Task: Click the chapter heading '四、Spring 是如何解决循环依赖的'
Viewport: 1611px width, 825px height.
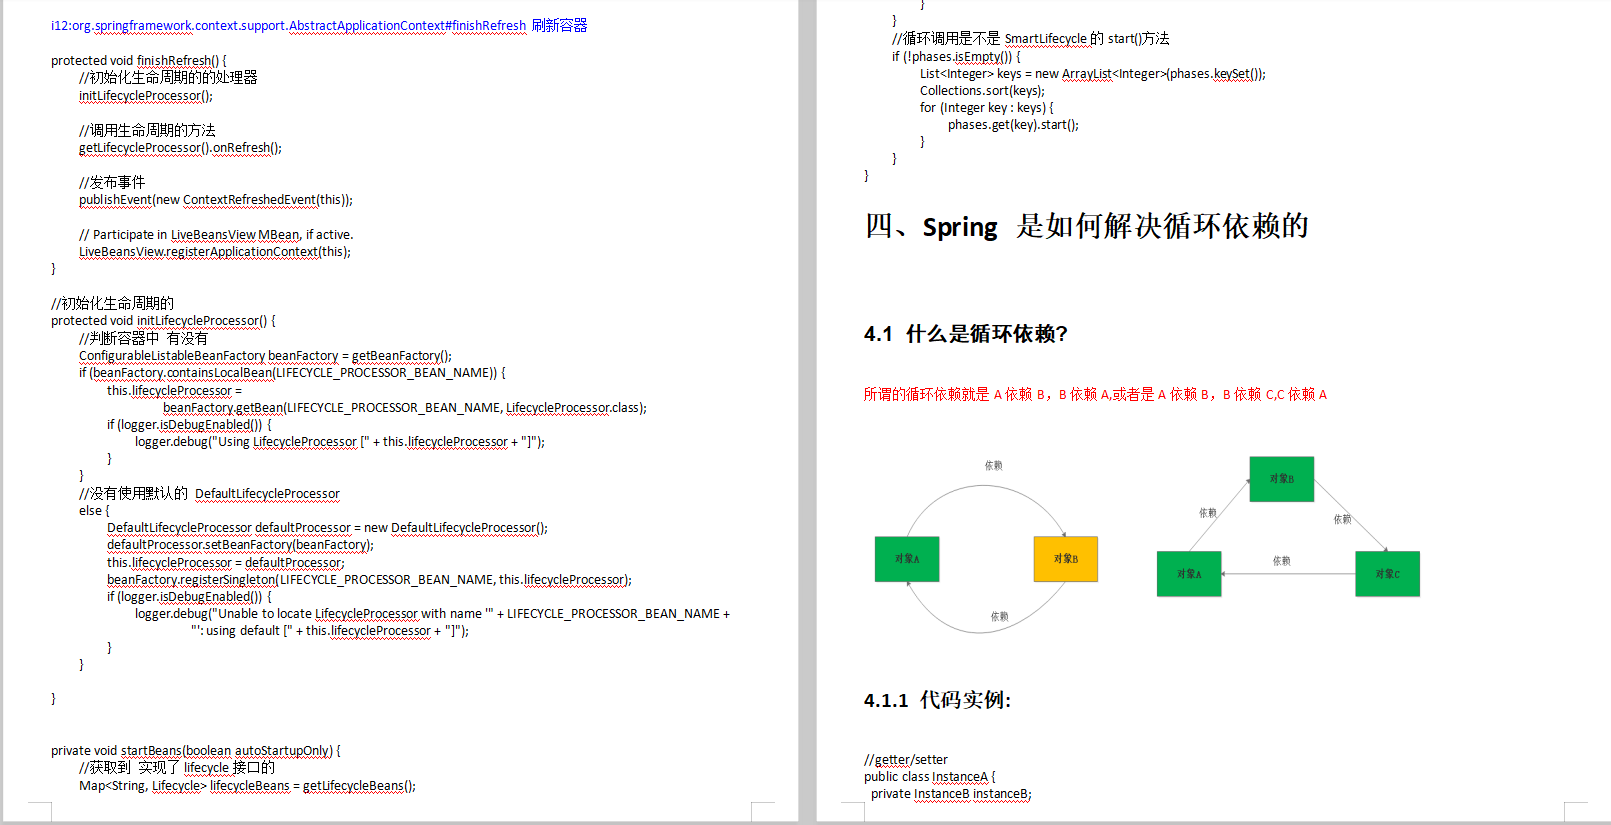Action: (x=1086, y=227)
